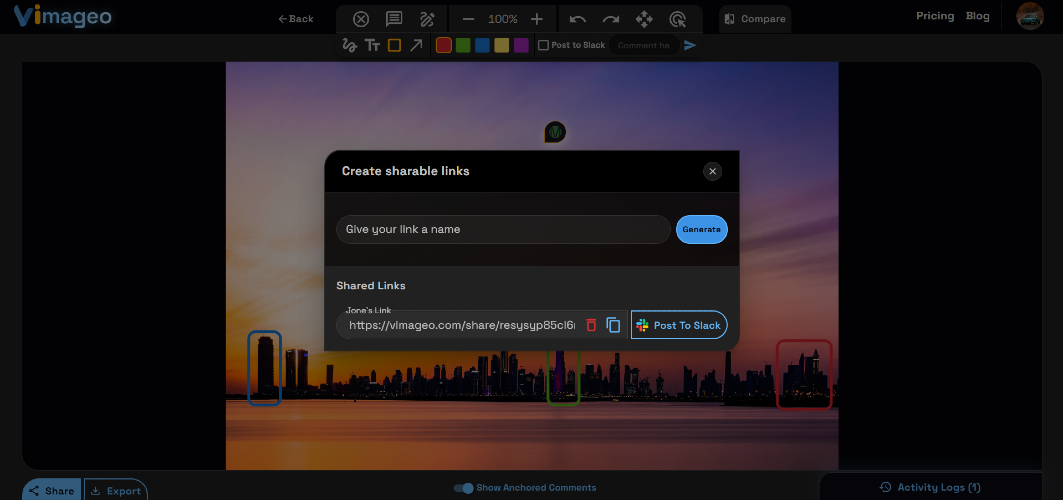Click the link name input field
The width and height of the screenshot is (1063, 500).
pyautogui.click(x=503, y=230)
